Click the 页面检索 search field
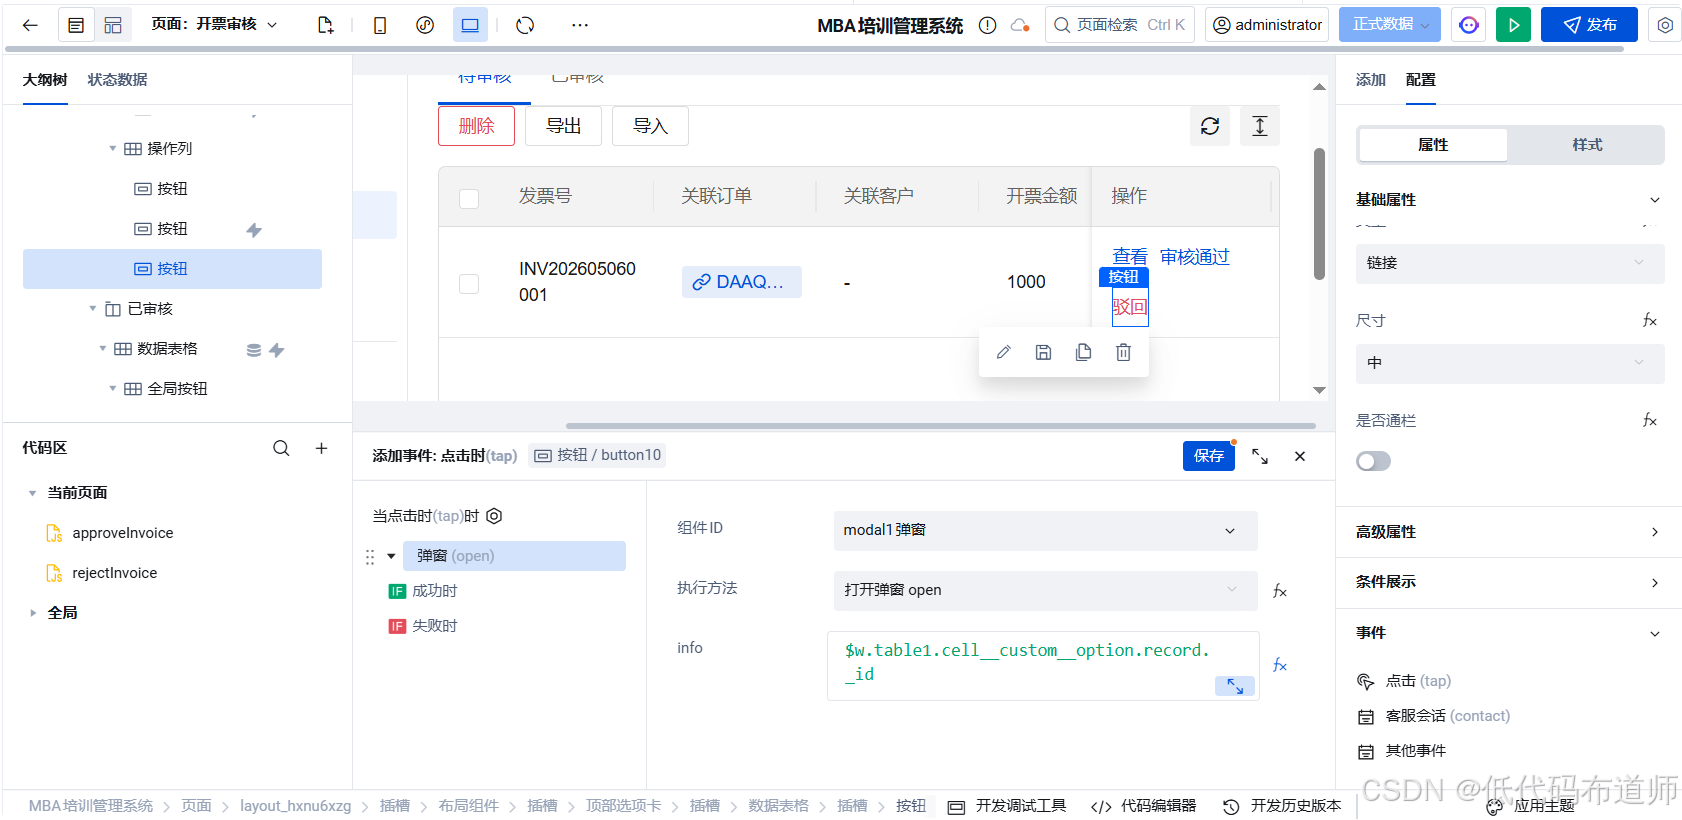This screenshot has height=820, width=1682. (x=1120, y=25)
